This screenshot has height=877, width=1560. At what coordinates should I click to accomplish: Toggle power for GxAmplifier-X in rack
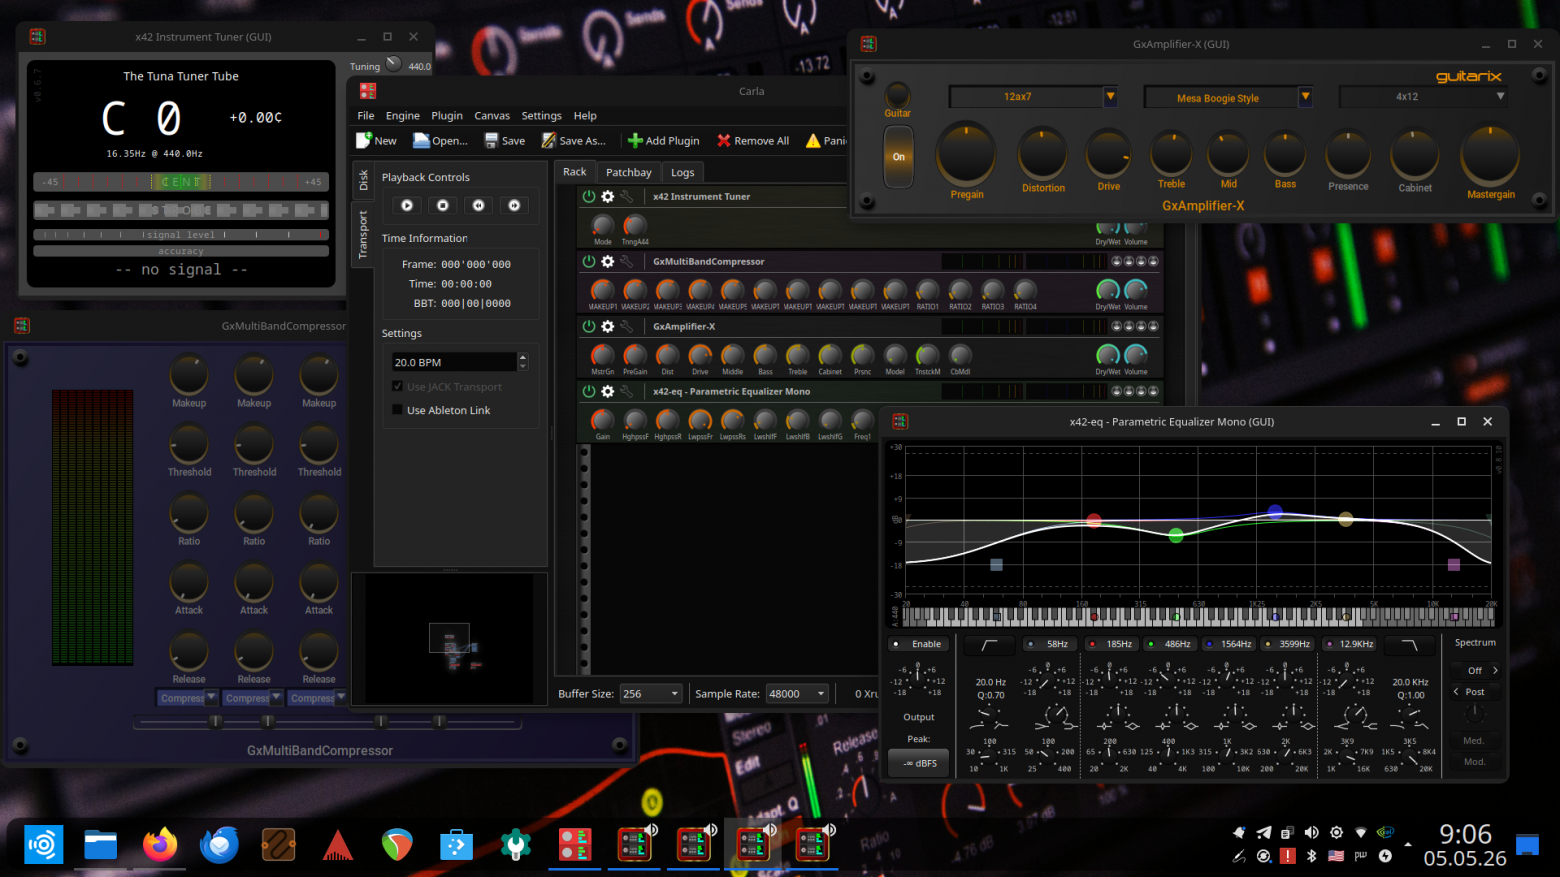coord(589,327)
